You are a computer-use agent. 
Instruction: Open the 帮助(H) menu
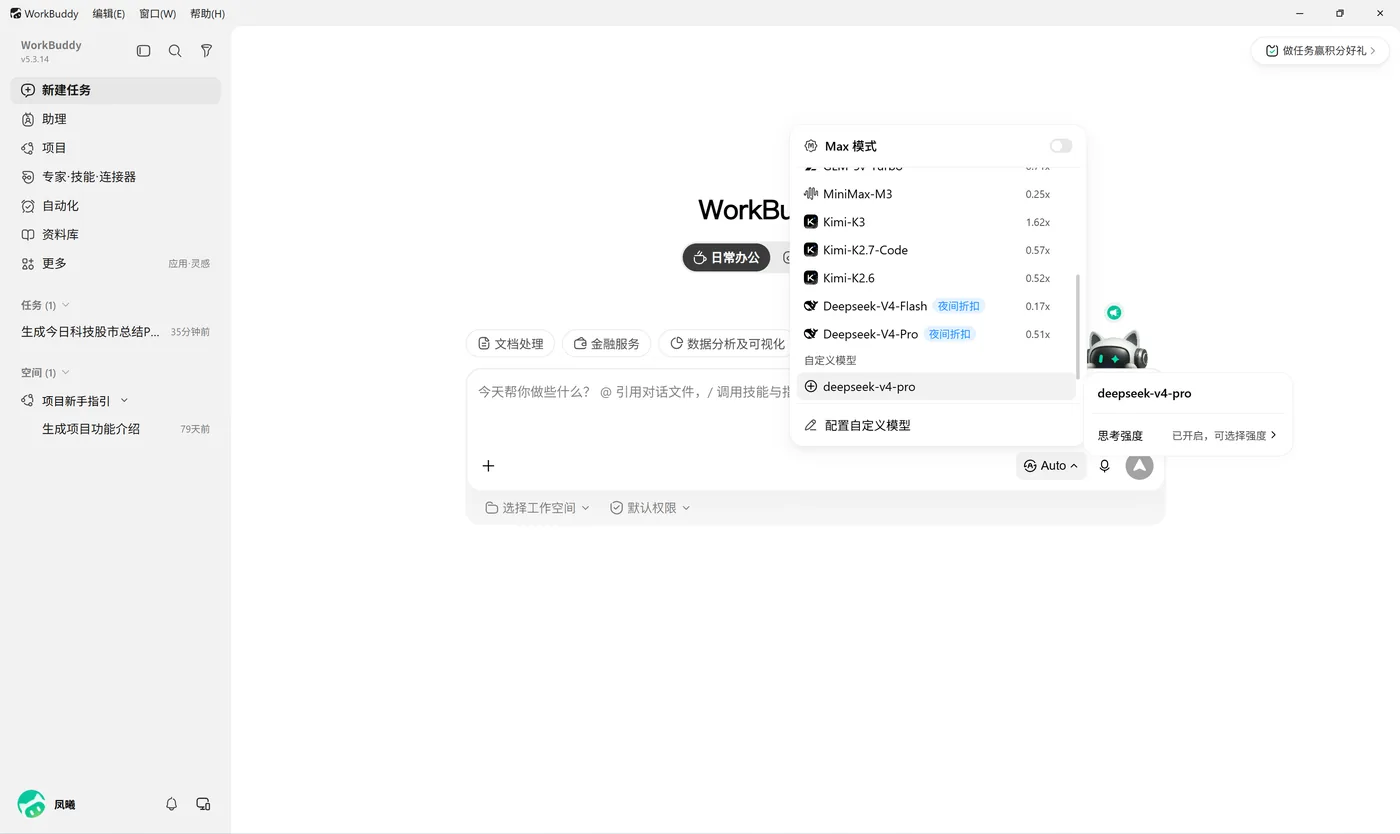tap(207, 14)
